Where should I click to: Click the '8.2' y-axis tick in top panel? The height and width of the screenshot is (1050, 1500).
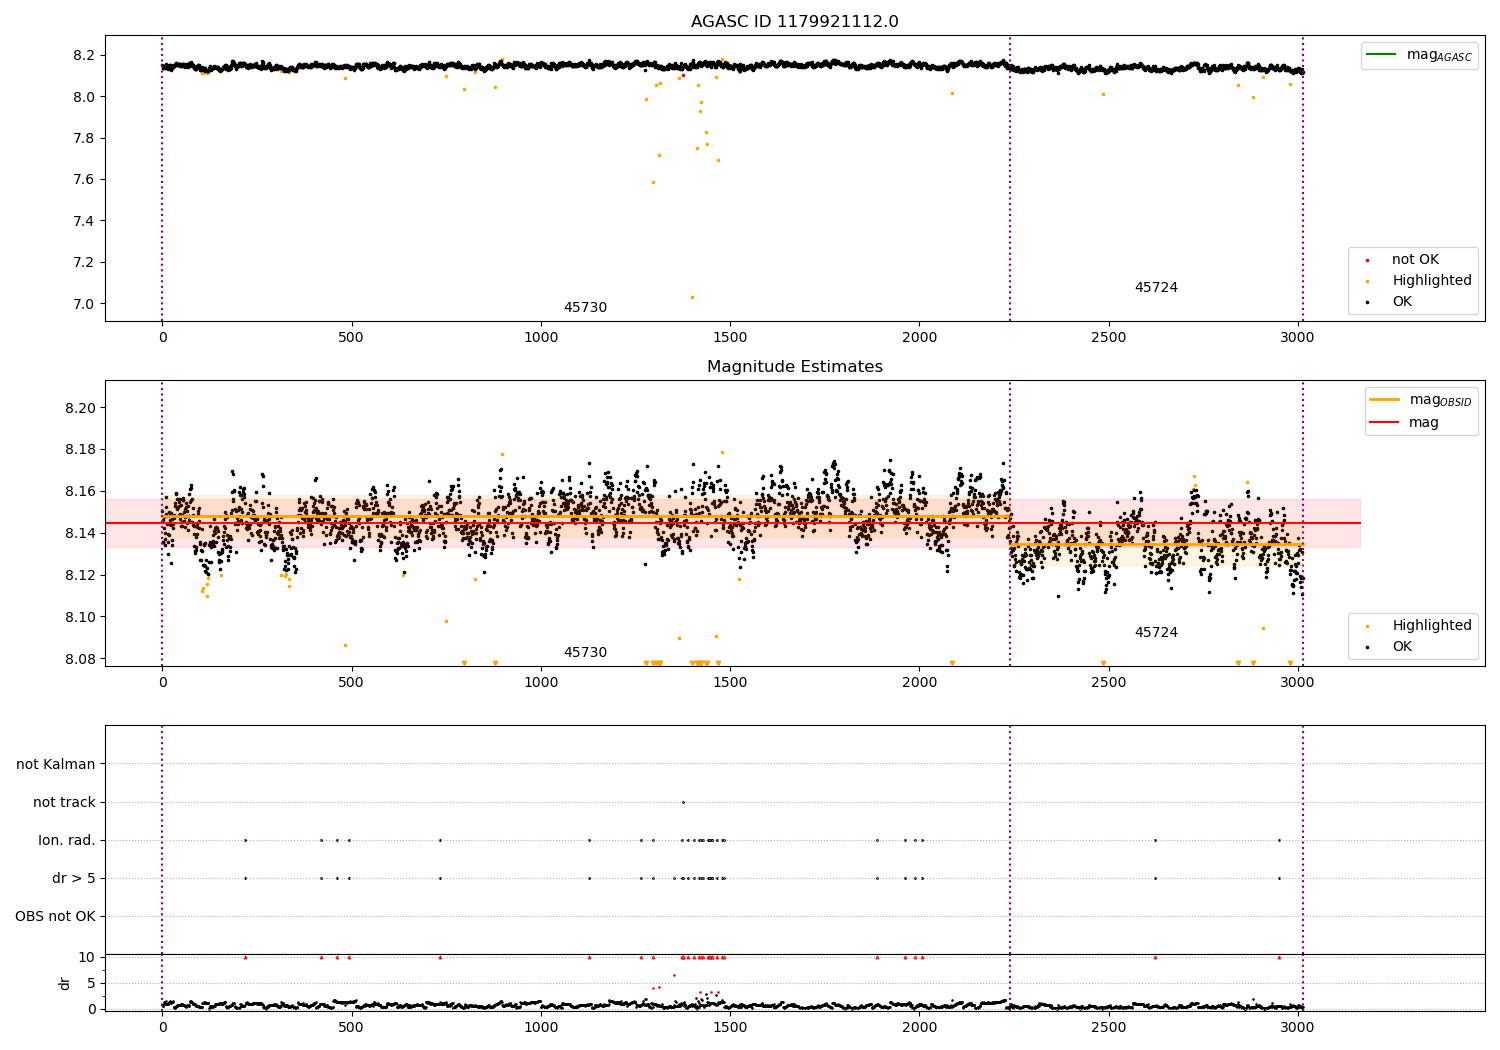pyautogui.click(x=84, y=55)
